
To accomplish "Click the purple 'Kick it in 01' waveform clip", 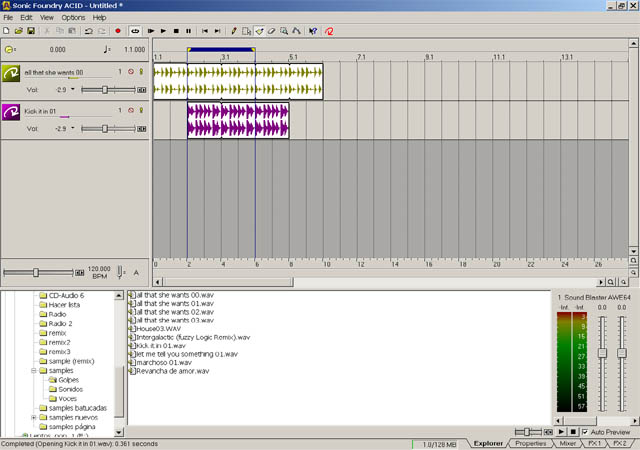I will coord(238,120).
